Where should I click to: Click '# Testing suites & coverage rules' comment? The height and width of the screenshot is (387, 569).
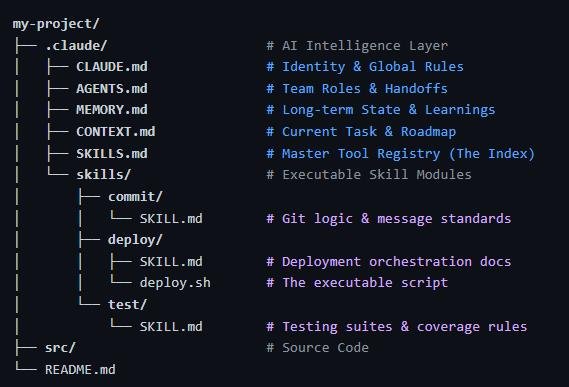click(397, 327)
